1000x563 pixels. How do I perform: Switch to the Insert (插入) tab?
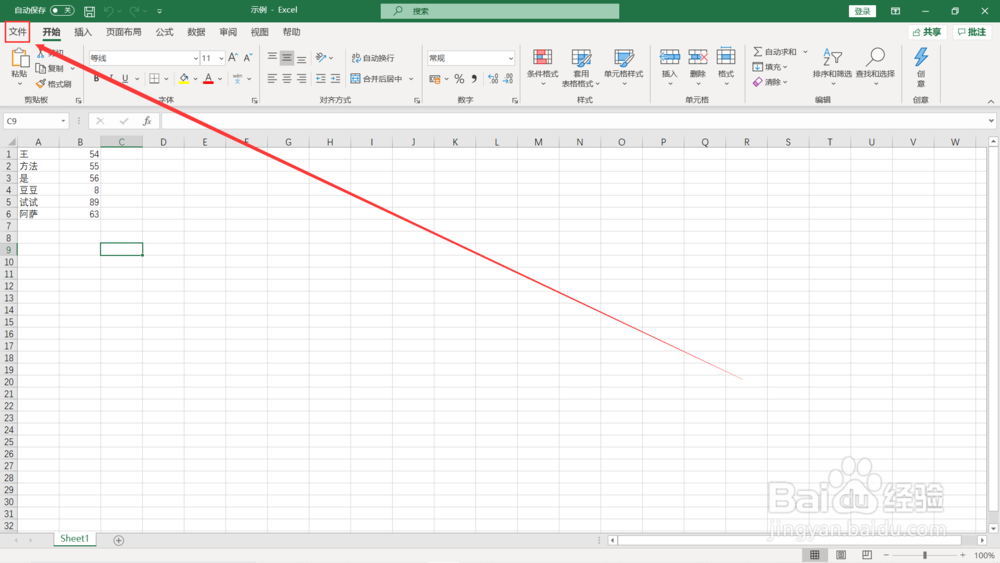pyautogui.click(x=83, y=32)
